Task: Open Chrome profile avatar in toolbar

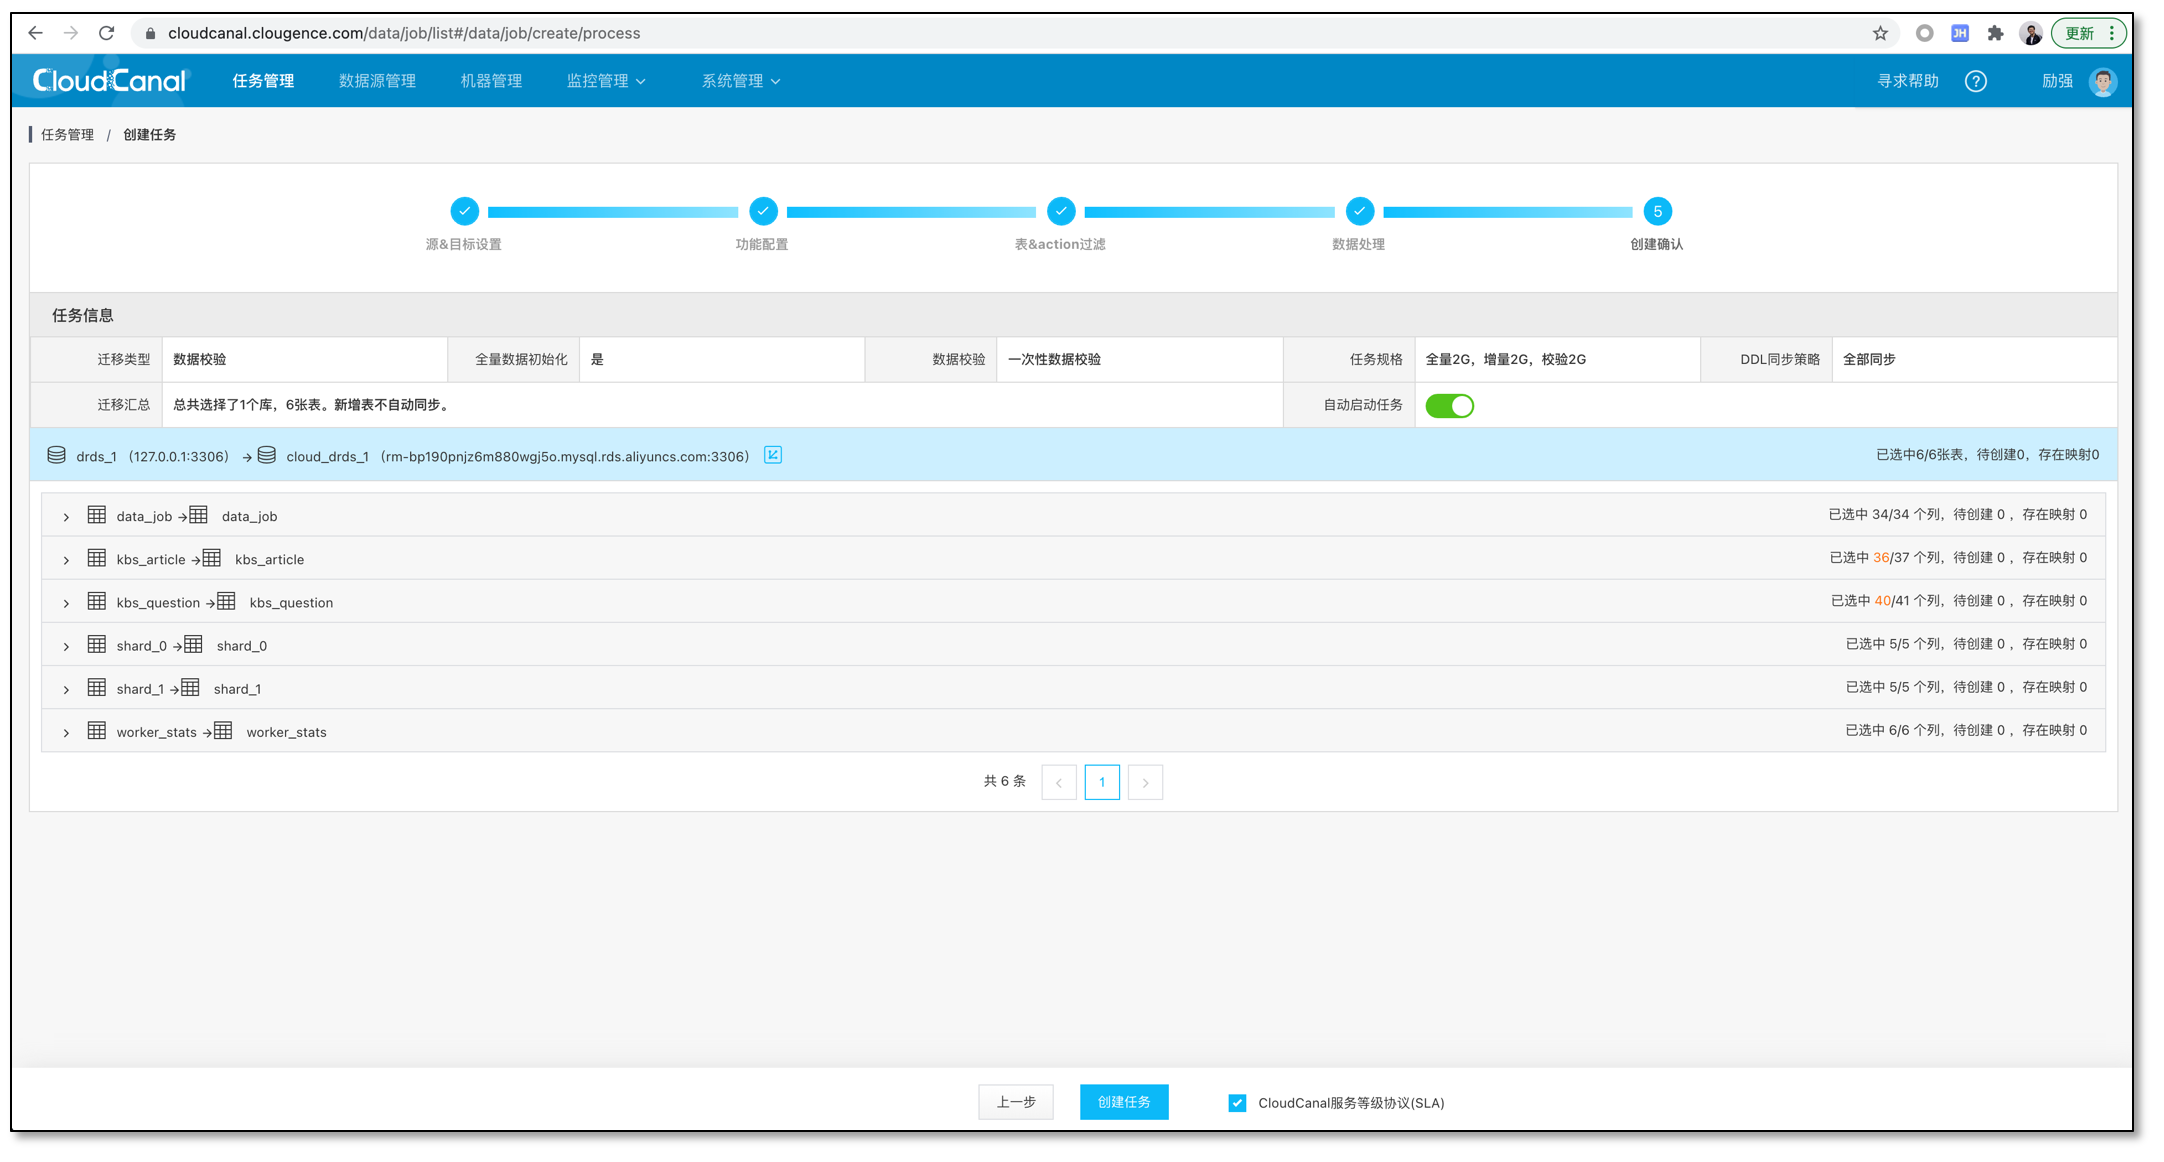Action: click(2030, 33)
